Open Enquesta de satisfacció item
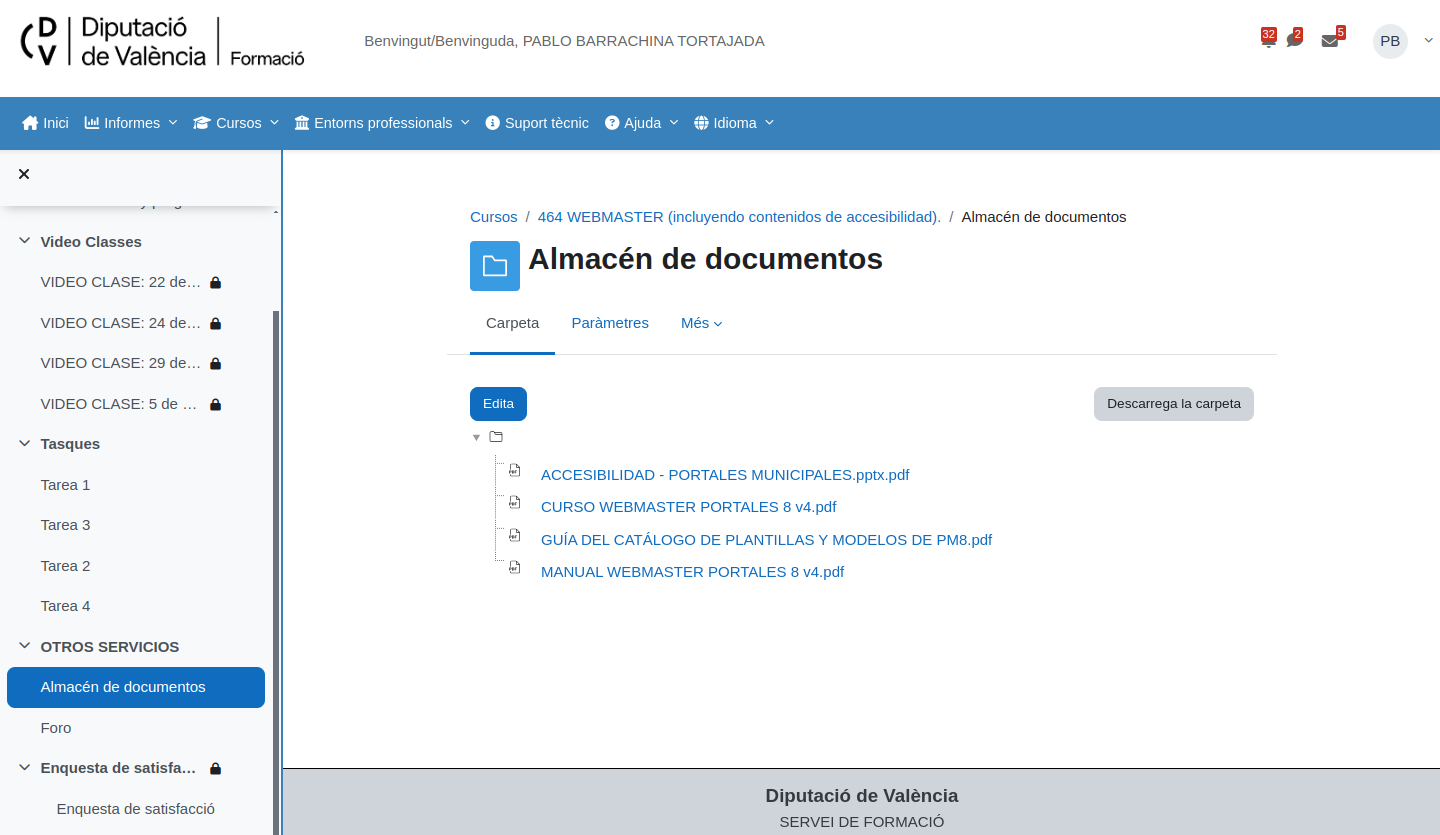Screen dimensions: 1440x835 136,809
